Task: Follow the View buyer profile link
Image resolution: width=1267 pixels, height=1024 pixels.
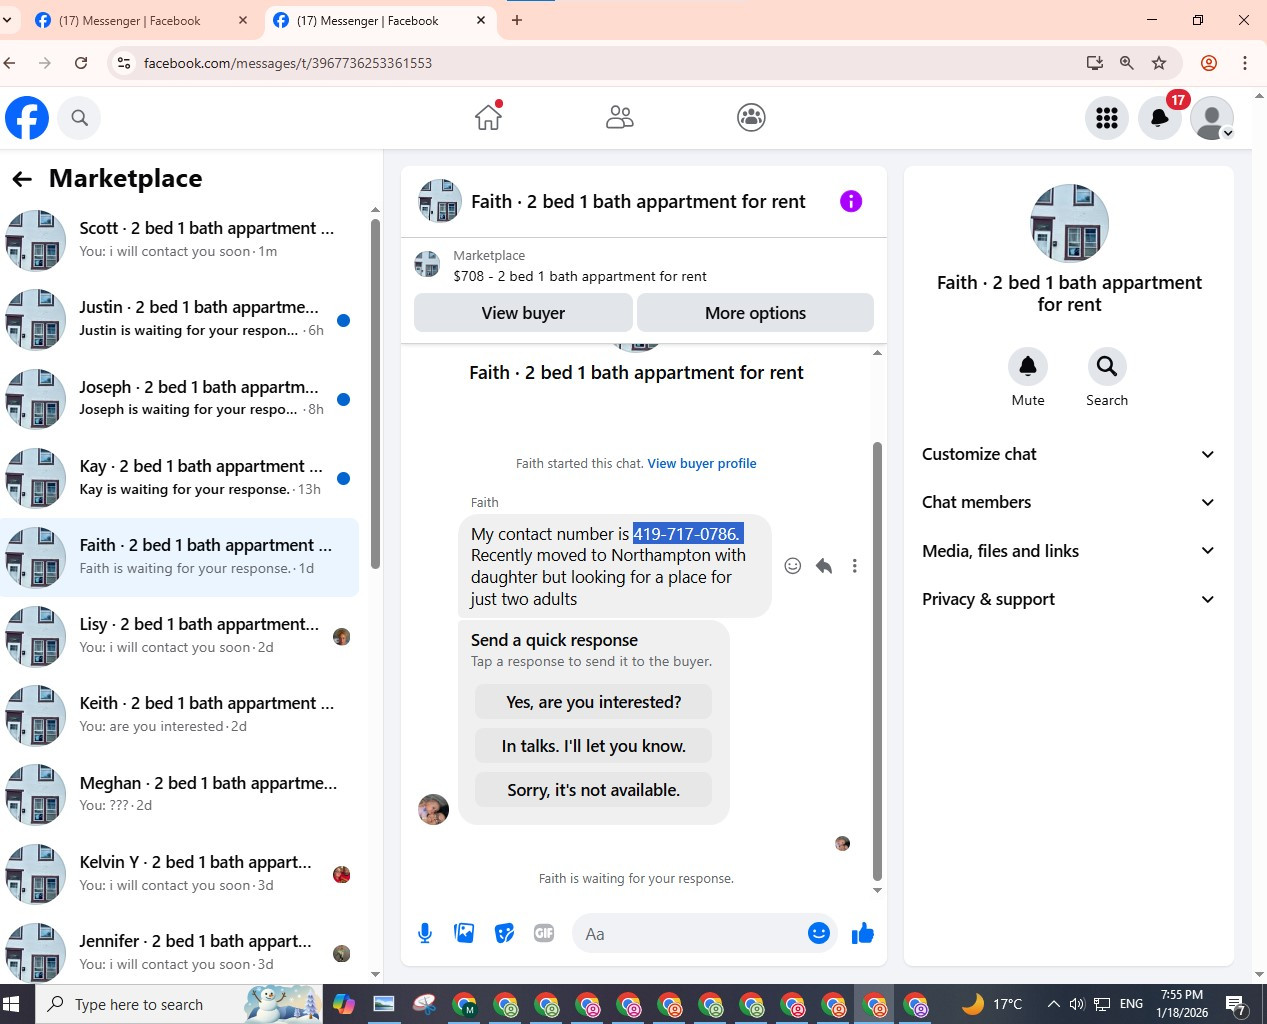Action: tap(702, 463)
